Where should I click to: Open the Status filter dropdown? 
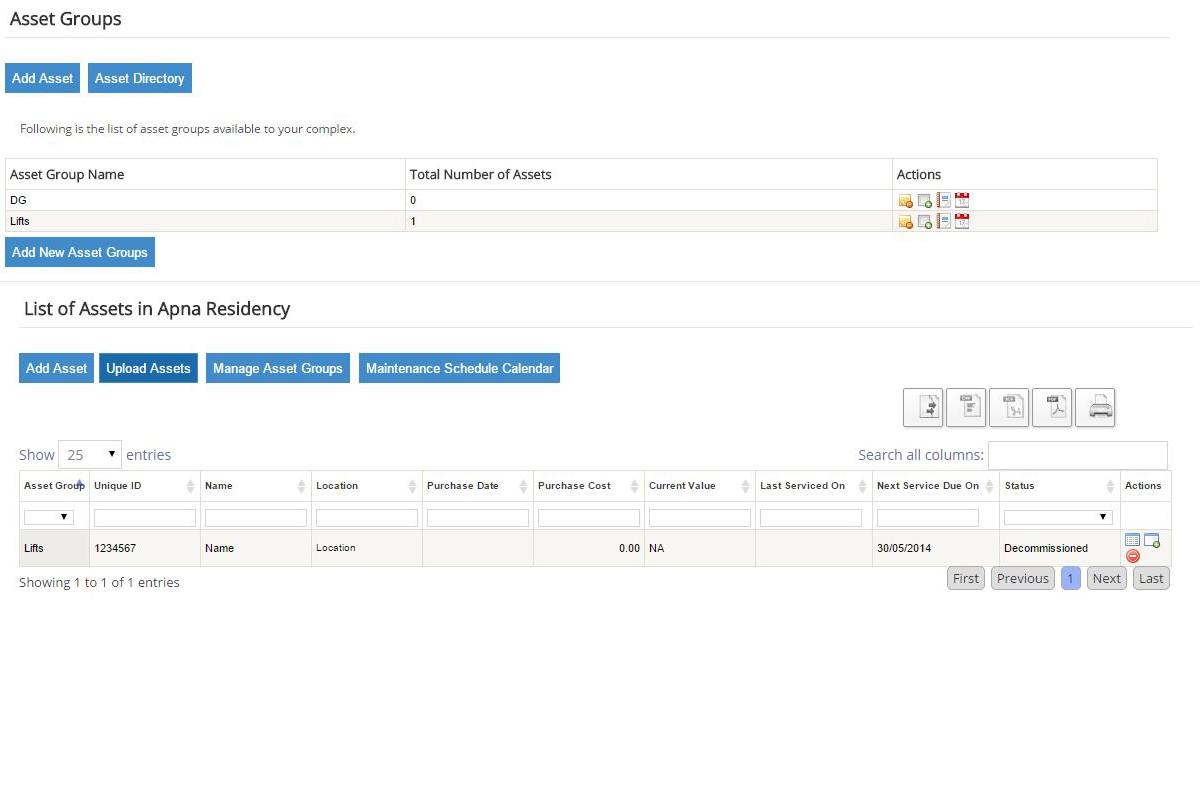pyautogui.click(x=1057, y=517)
